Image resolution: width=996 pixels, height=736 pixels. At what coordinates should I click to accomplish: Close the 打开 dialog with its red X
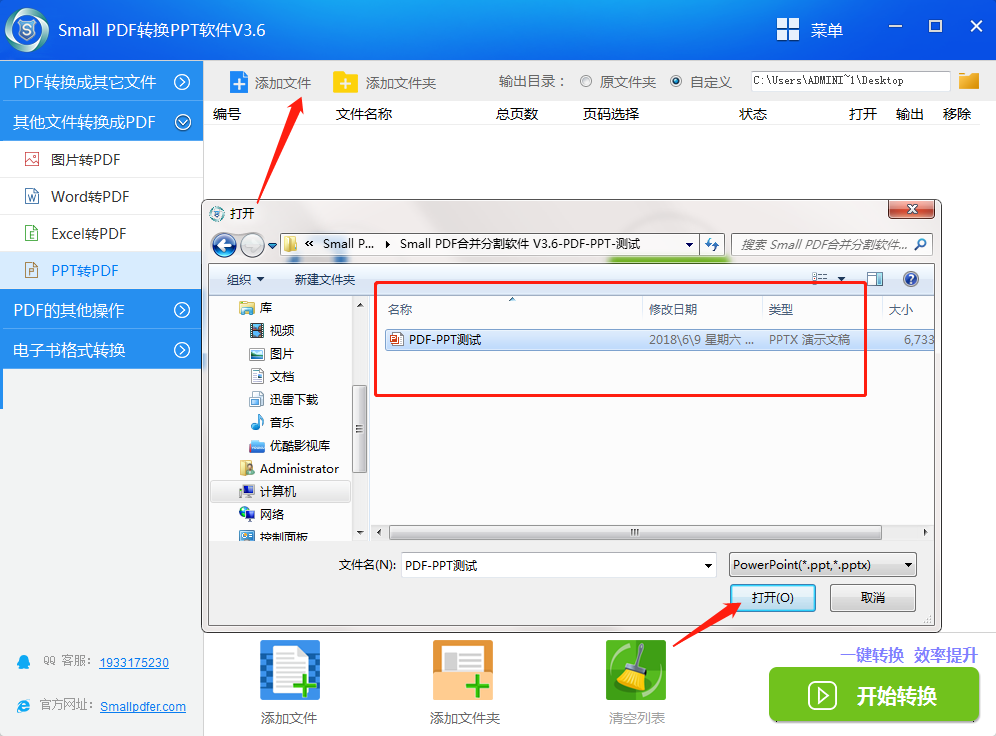[912, 209]
